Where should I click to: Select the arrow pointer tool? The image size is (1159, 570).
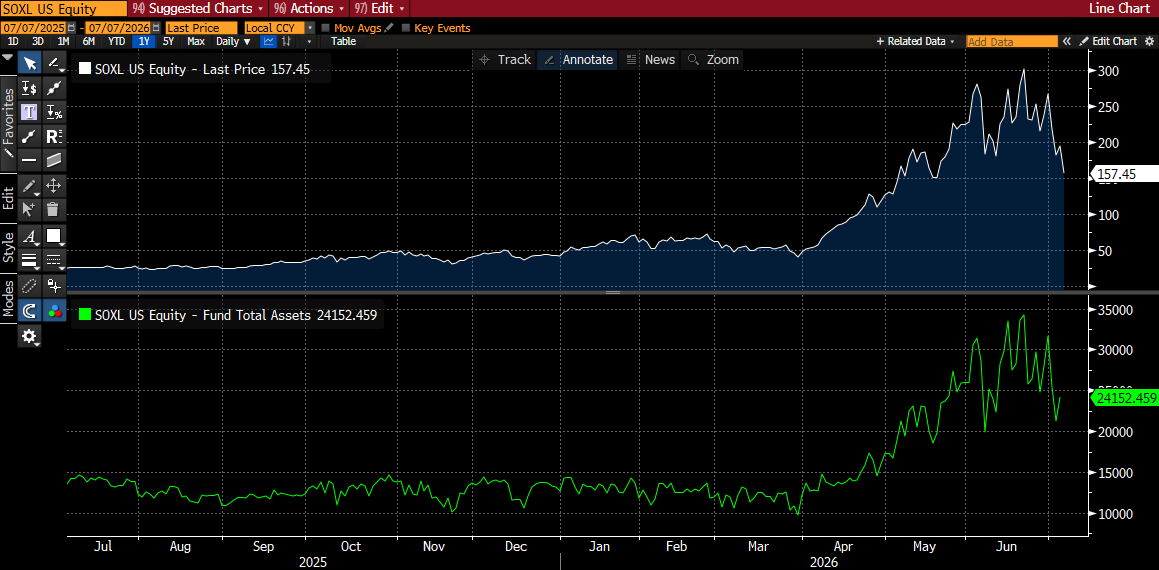click(30, 64)
